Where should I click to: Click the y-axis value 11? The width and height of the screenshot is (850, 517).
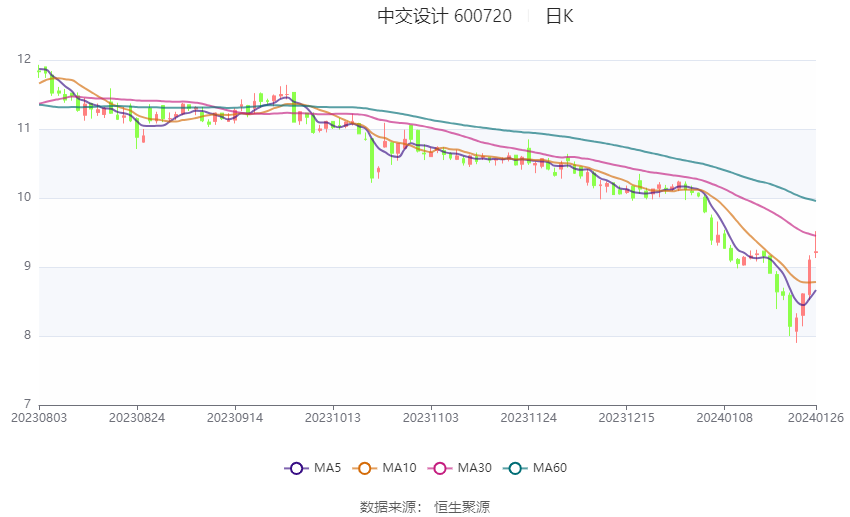[24, 128]
